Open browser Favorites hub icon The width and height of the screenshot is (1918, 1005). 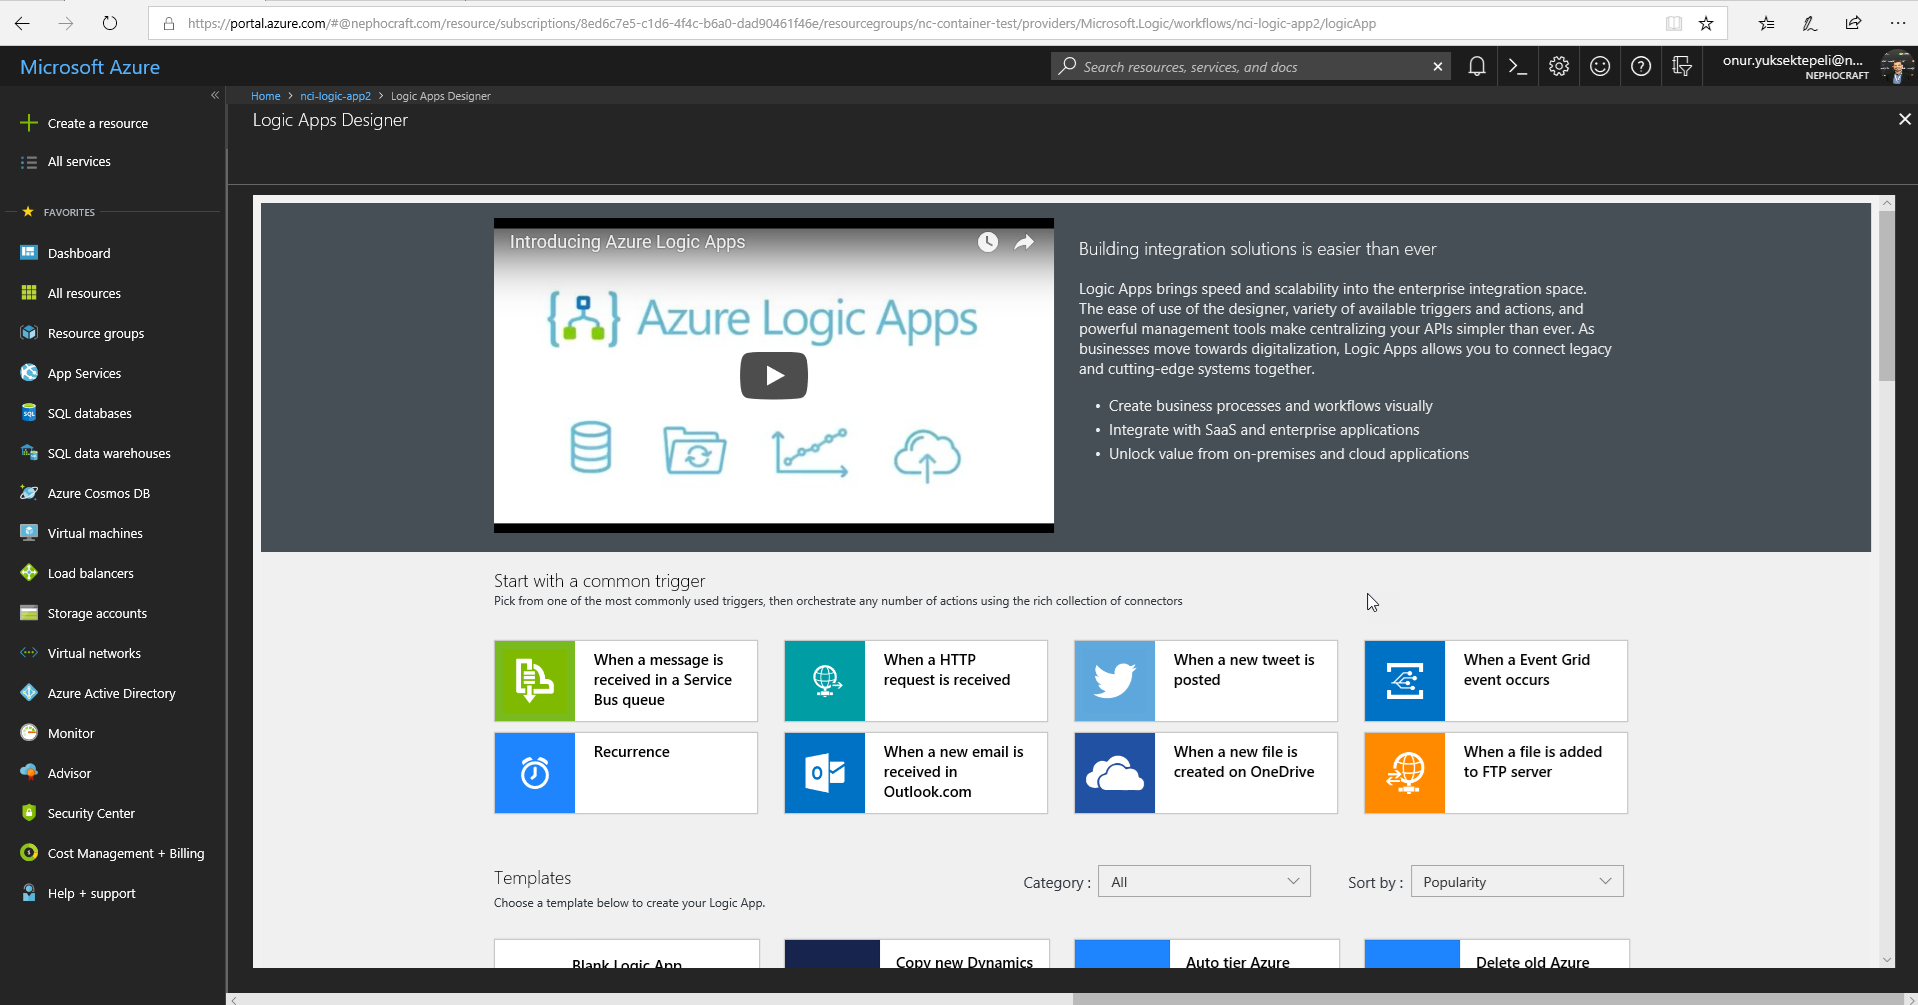click(x=1767, y=23)
